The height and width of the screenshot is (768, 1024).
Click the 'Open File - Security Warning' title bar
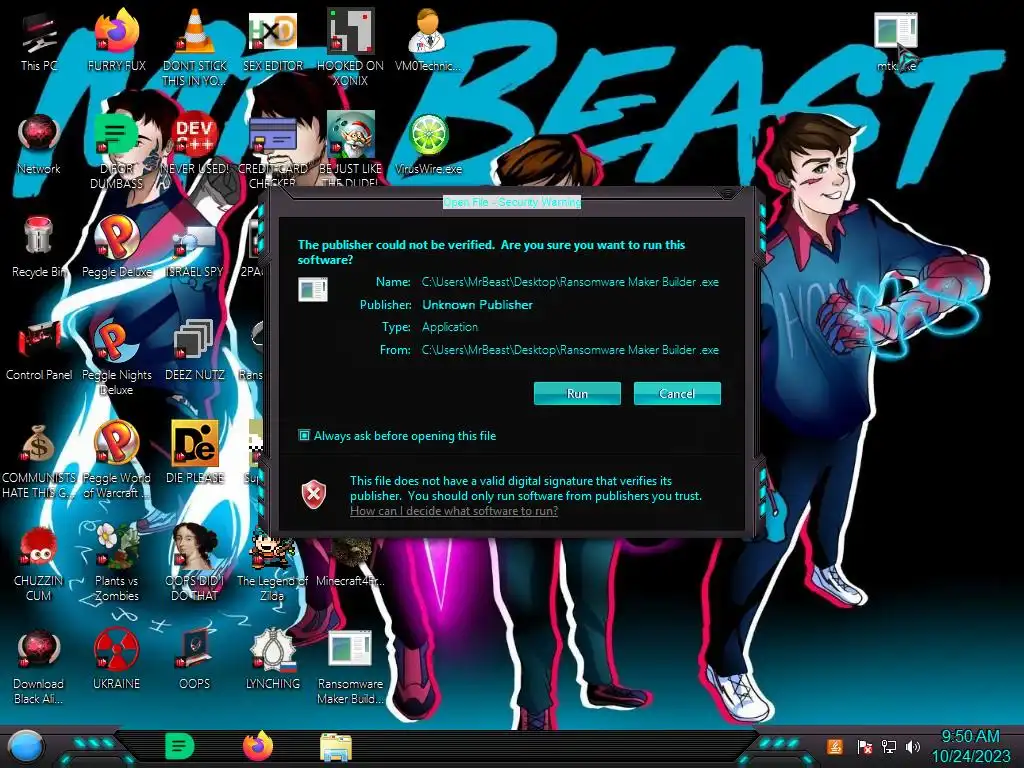tap(511, 202)
